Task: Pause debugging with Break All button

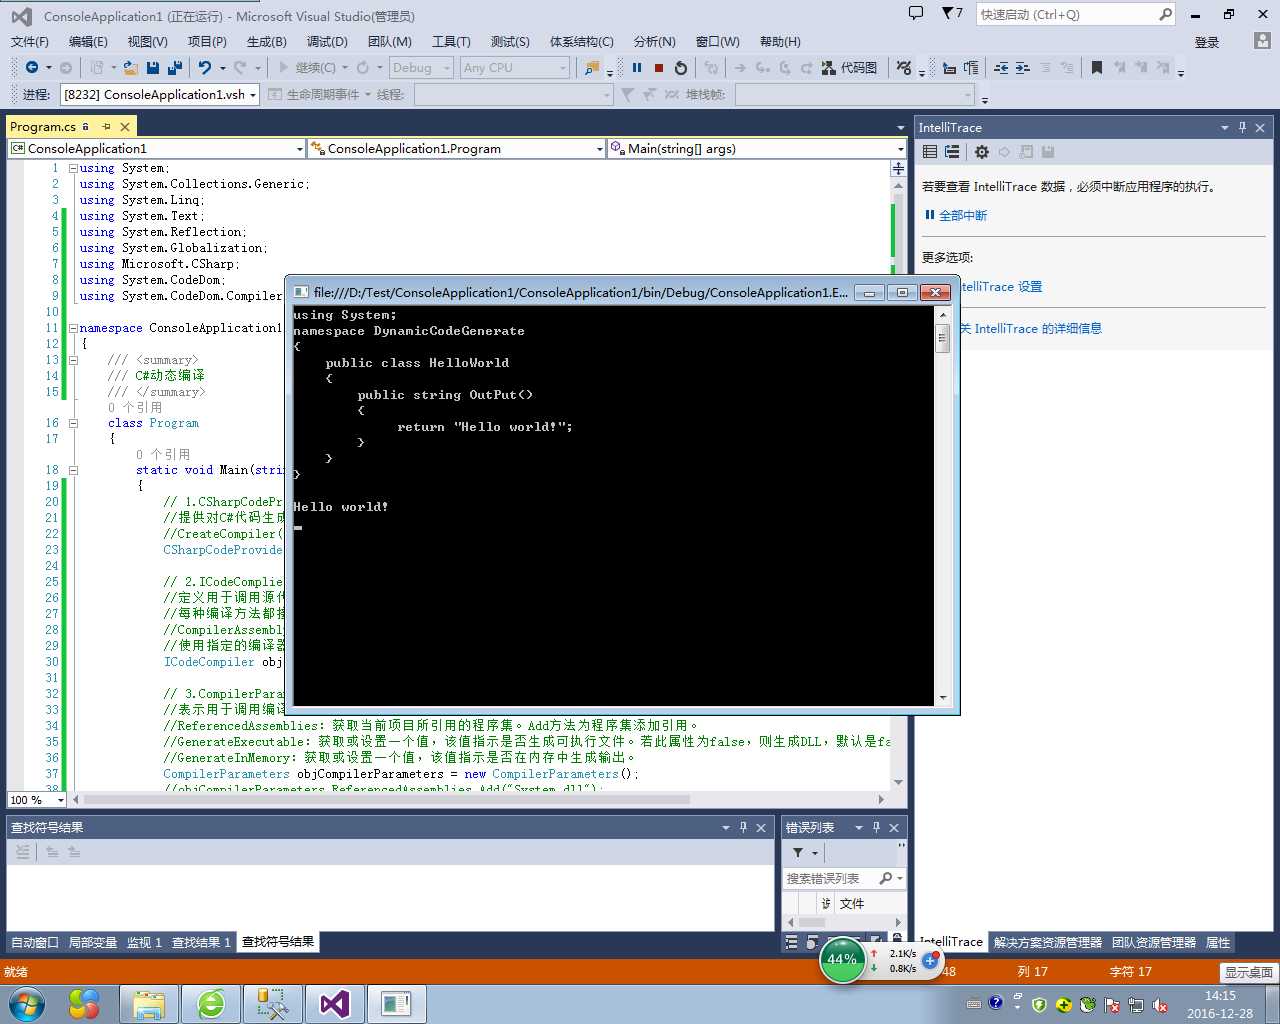Action: click(637, 68)
